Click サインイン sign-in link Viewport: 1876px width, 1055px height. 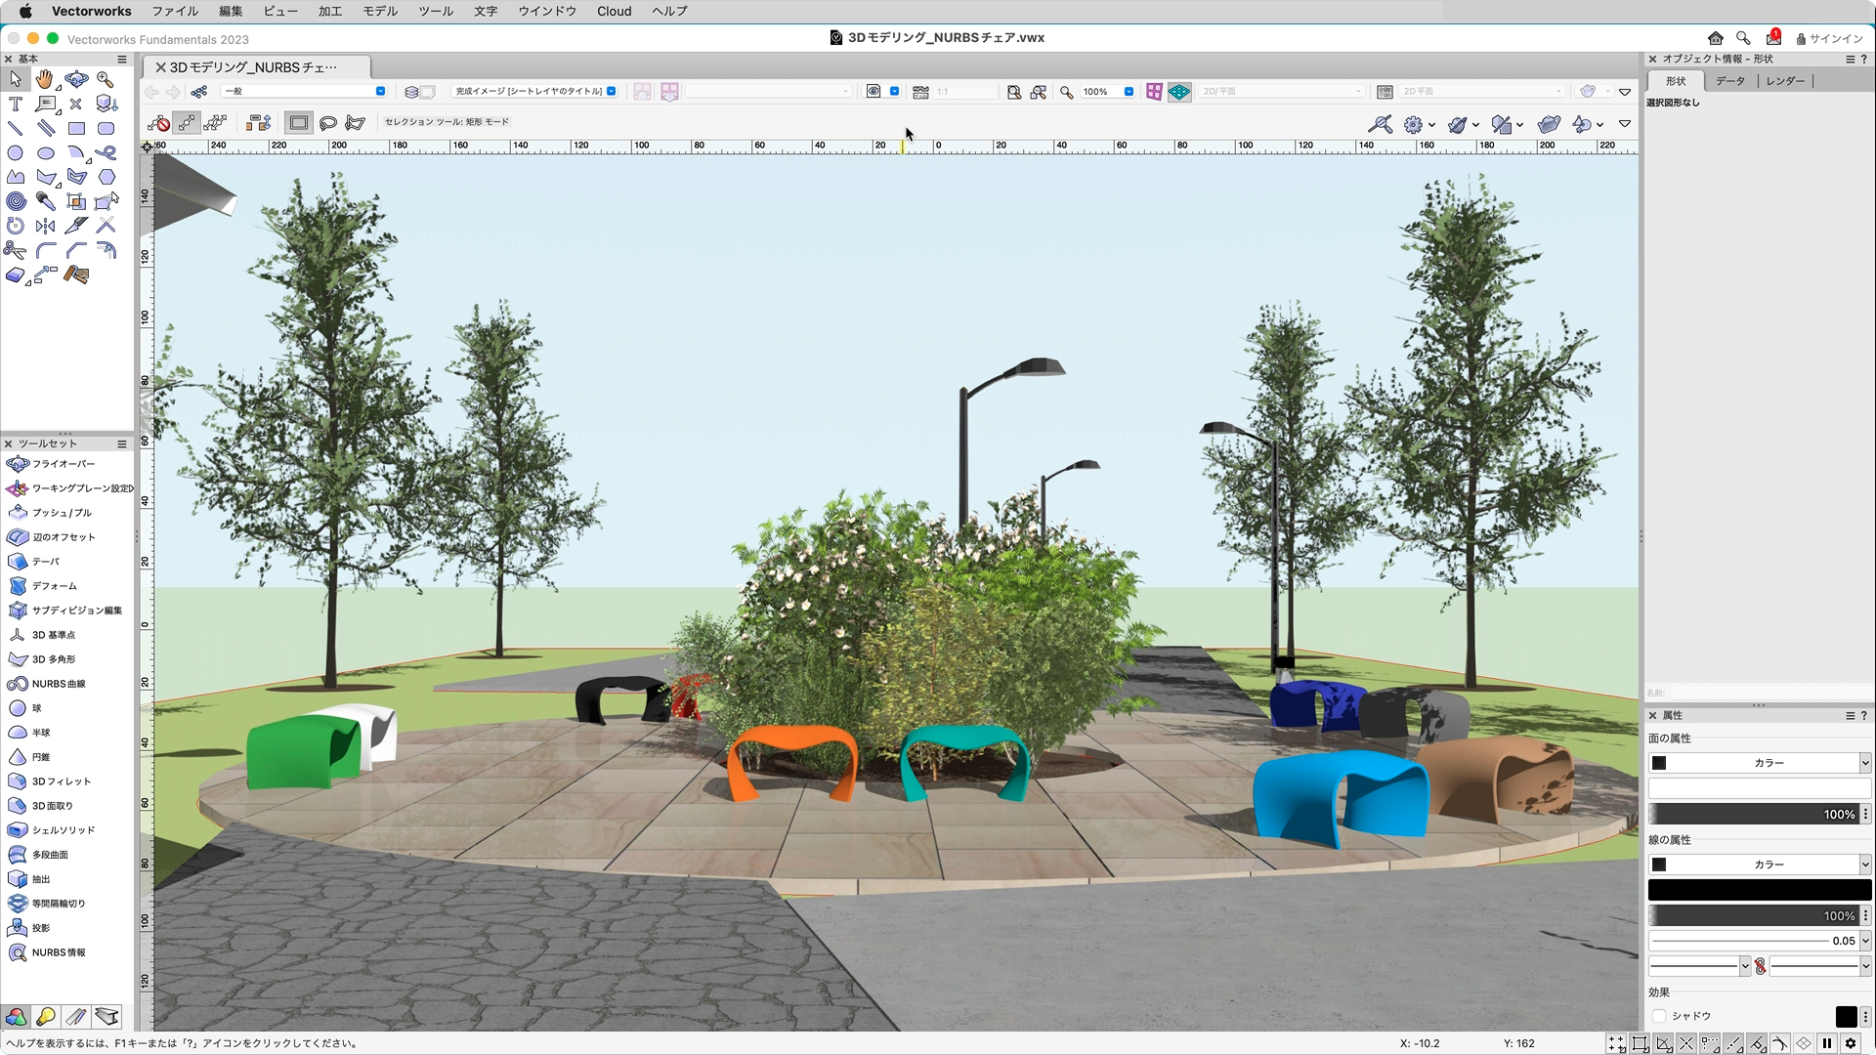pos(1829,38)
